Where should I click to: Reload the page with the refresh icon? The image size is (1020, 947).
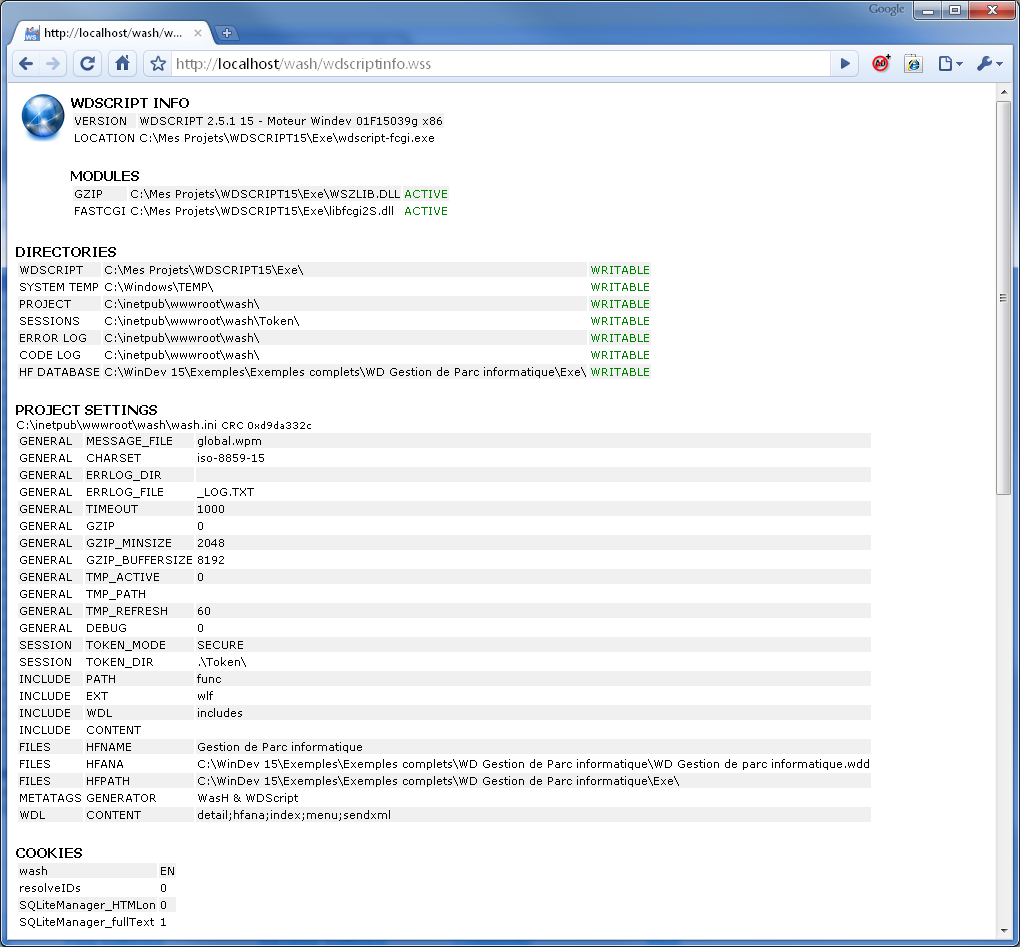tap(88, 64)
